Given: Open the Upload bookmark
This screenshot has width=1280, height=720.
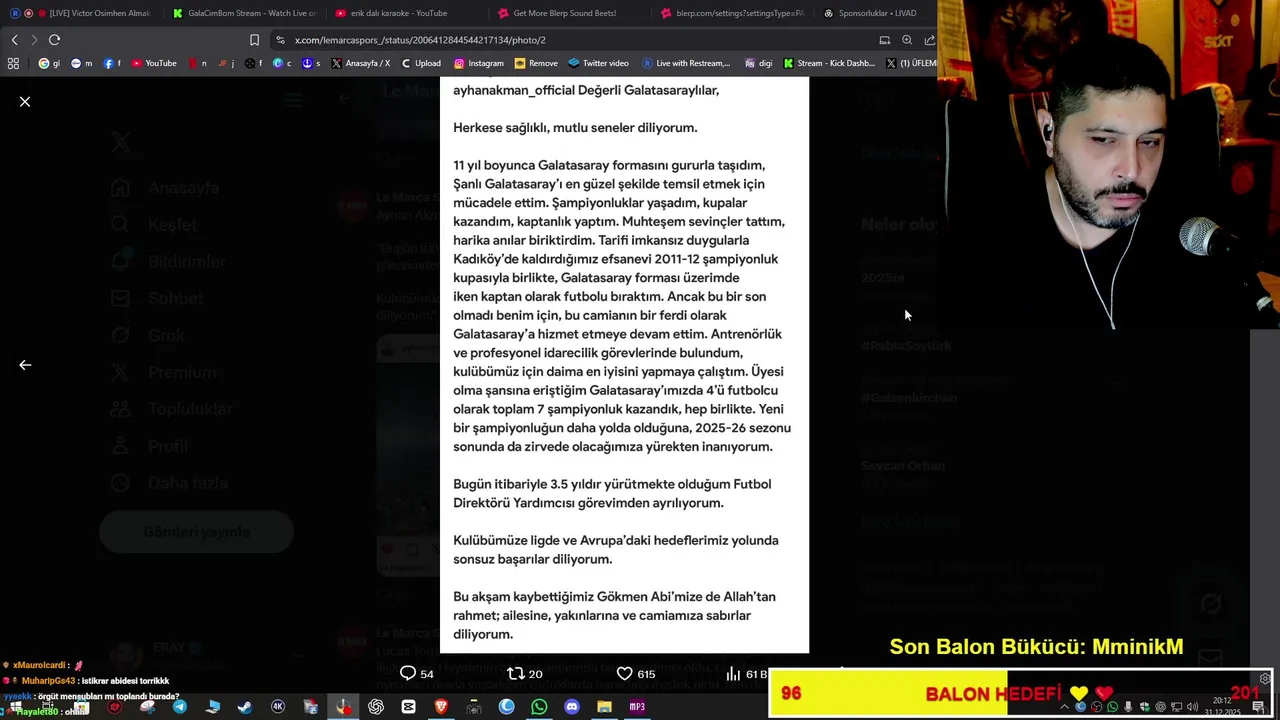Looking at the screenshot, I should 421,63.
